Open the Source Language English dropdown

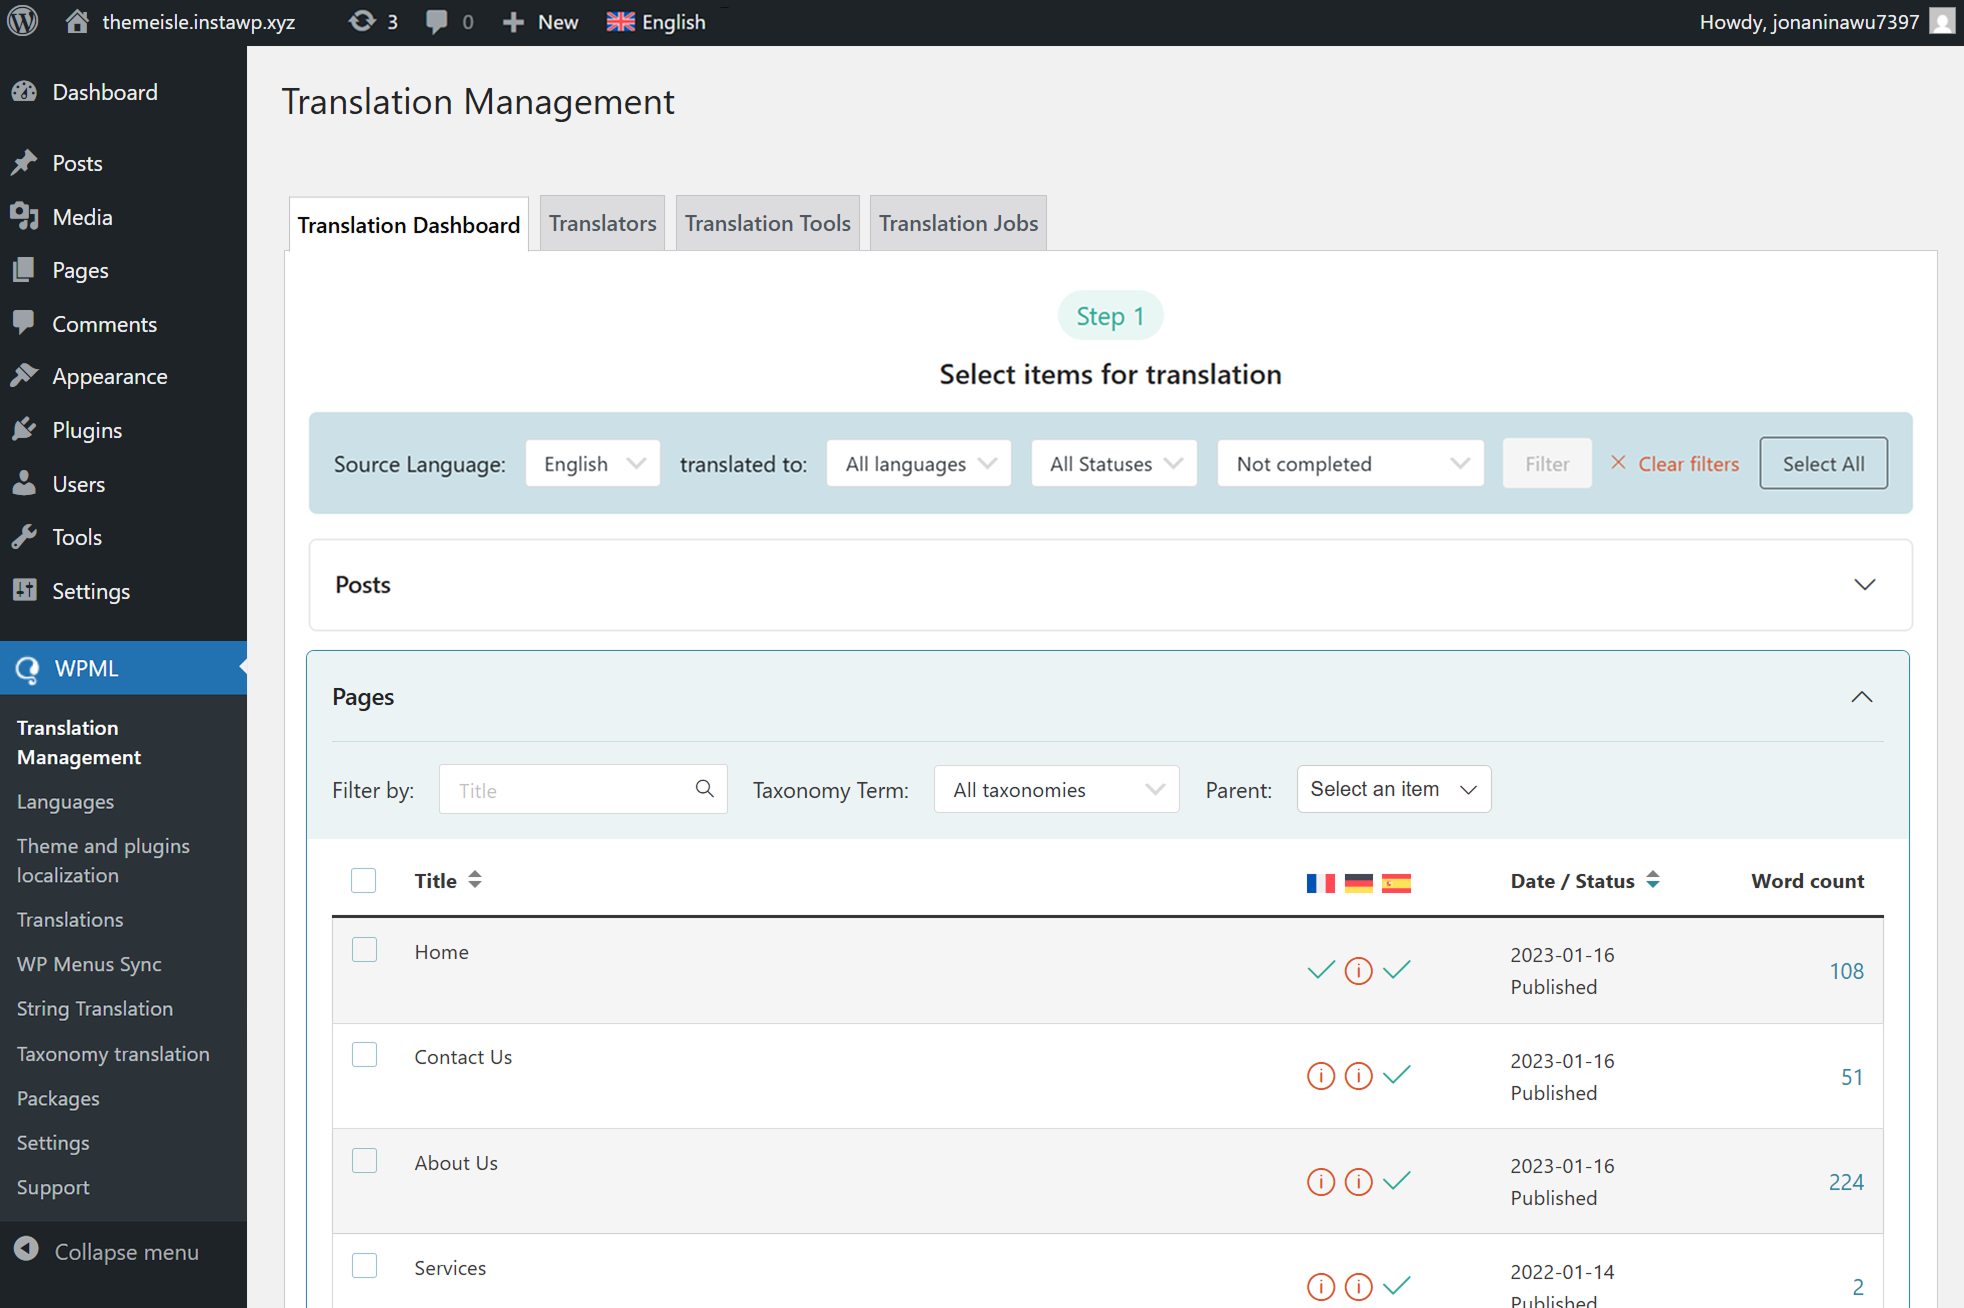point(592,464)
